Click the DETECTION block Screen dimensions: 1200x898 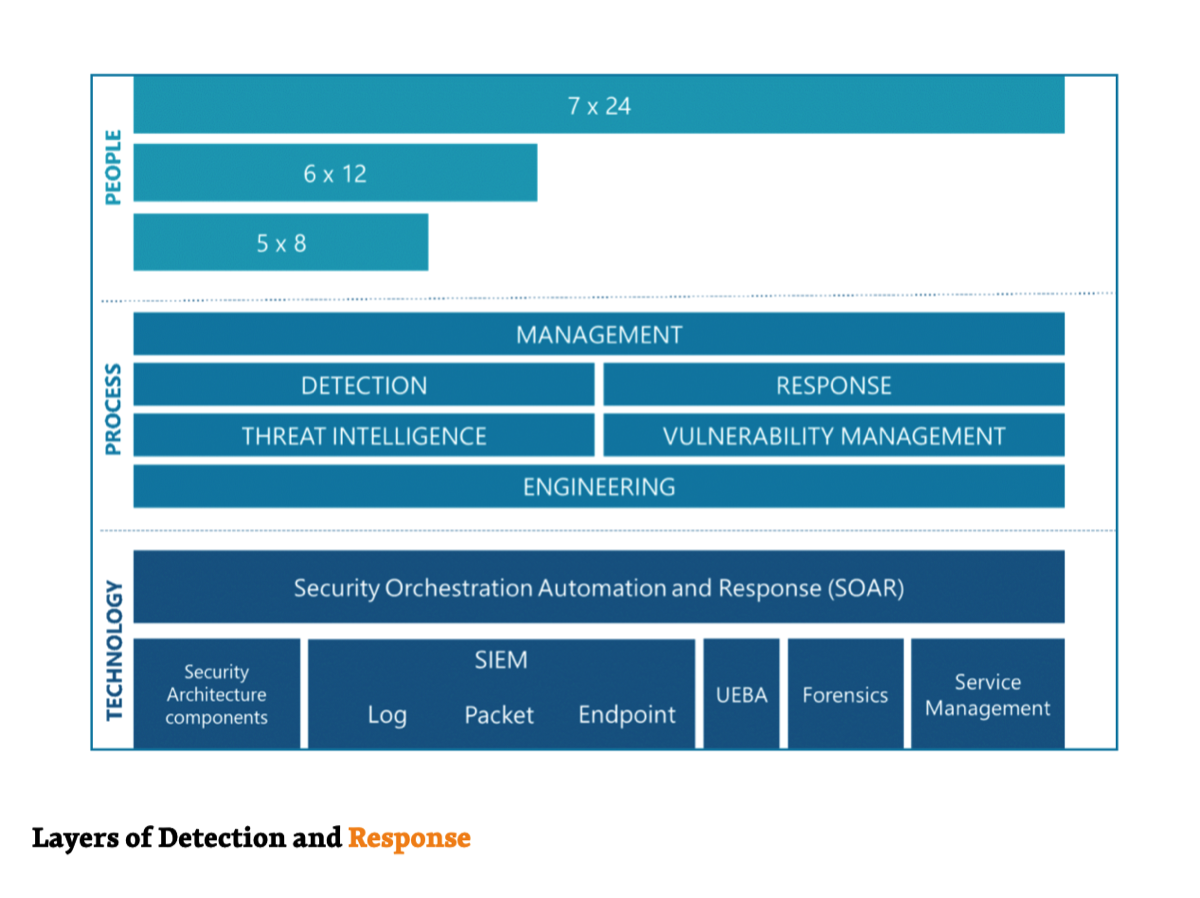363,385
